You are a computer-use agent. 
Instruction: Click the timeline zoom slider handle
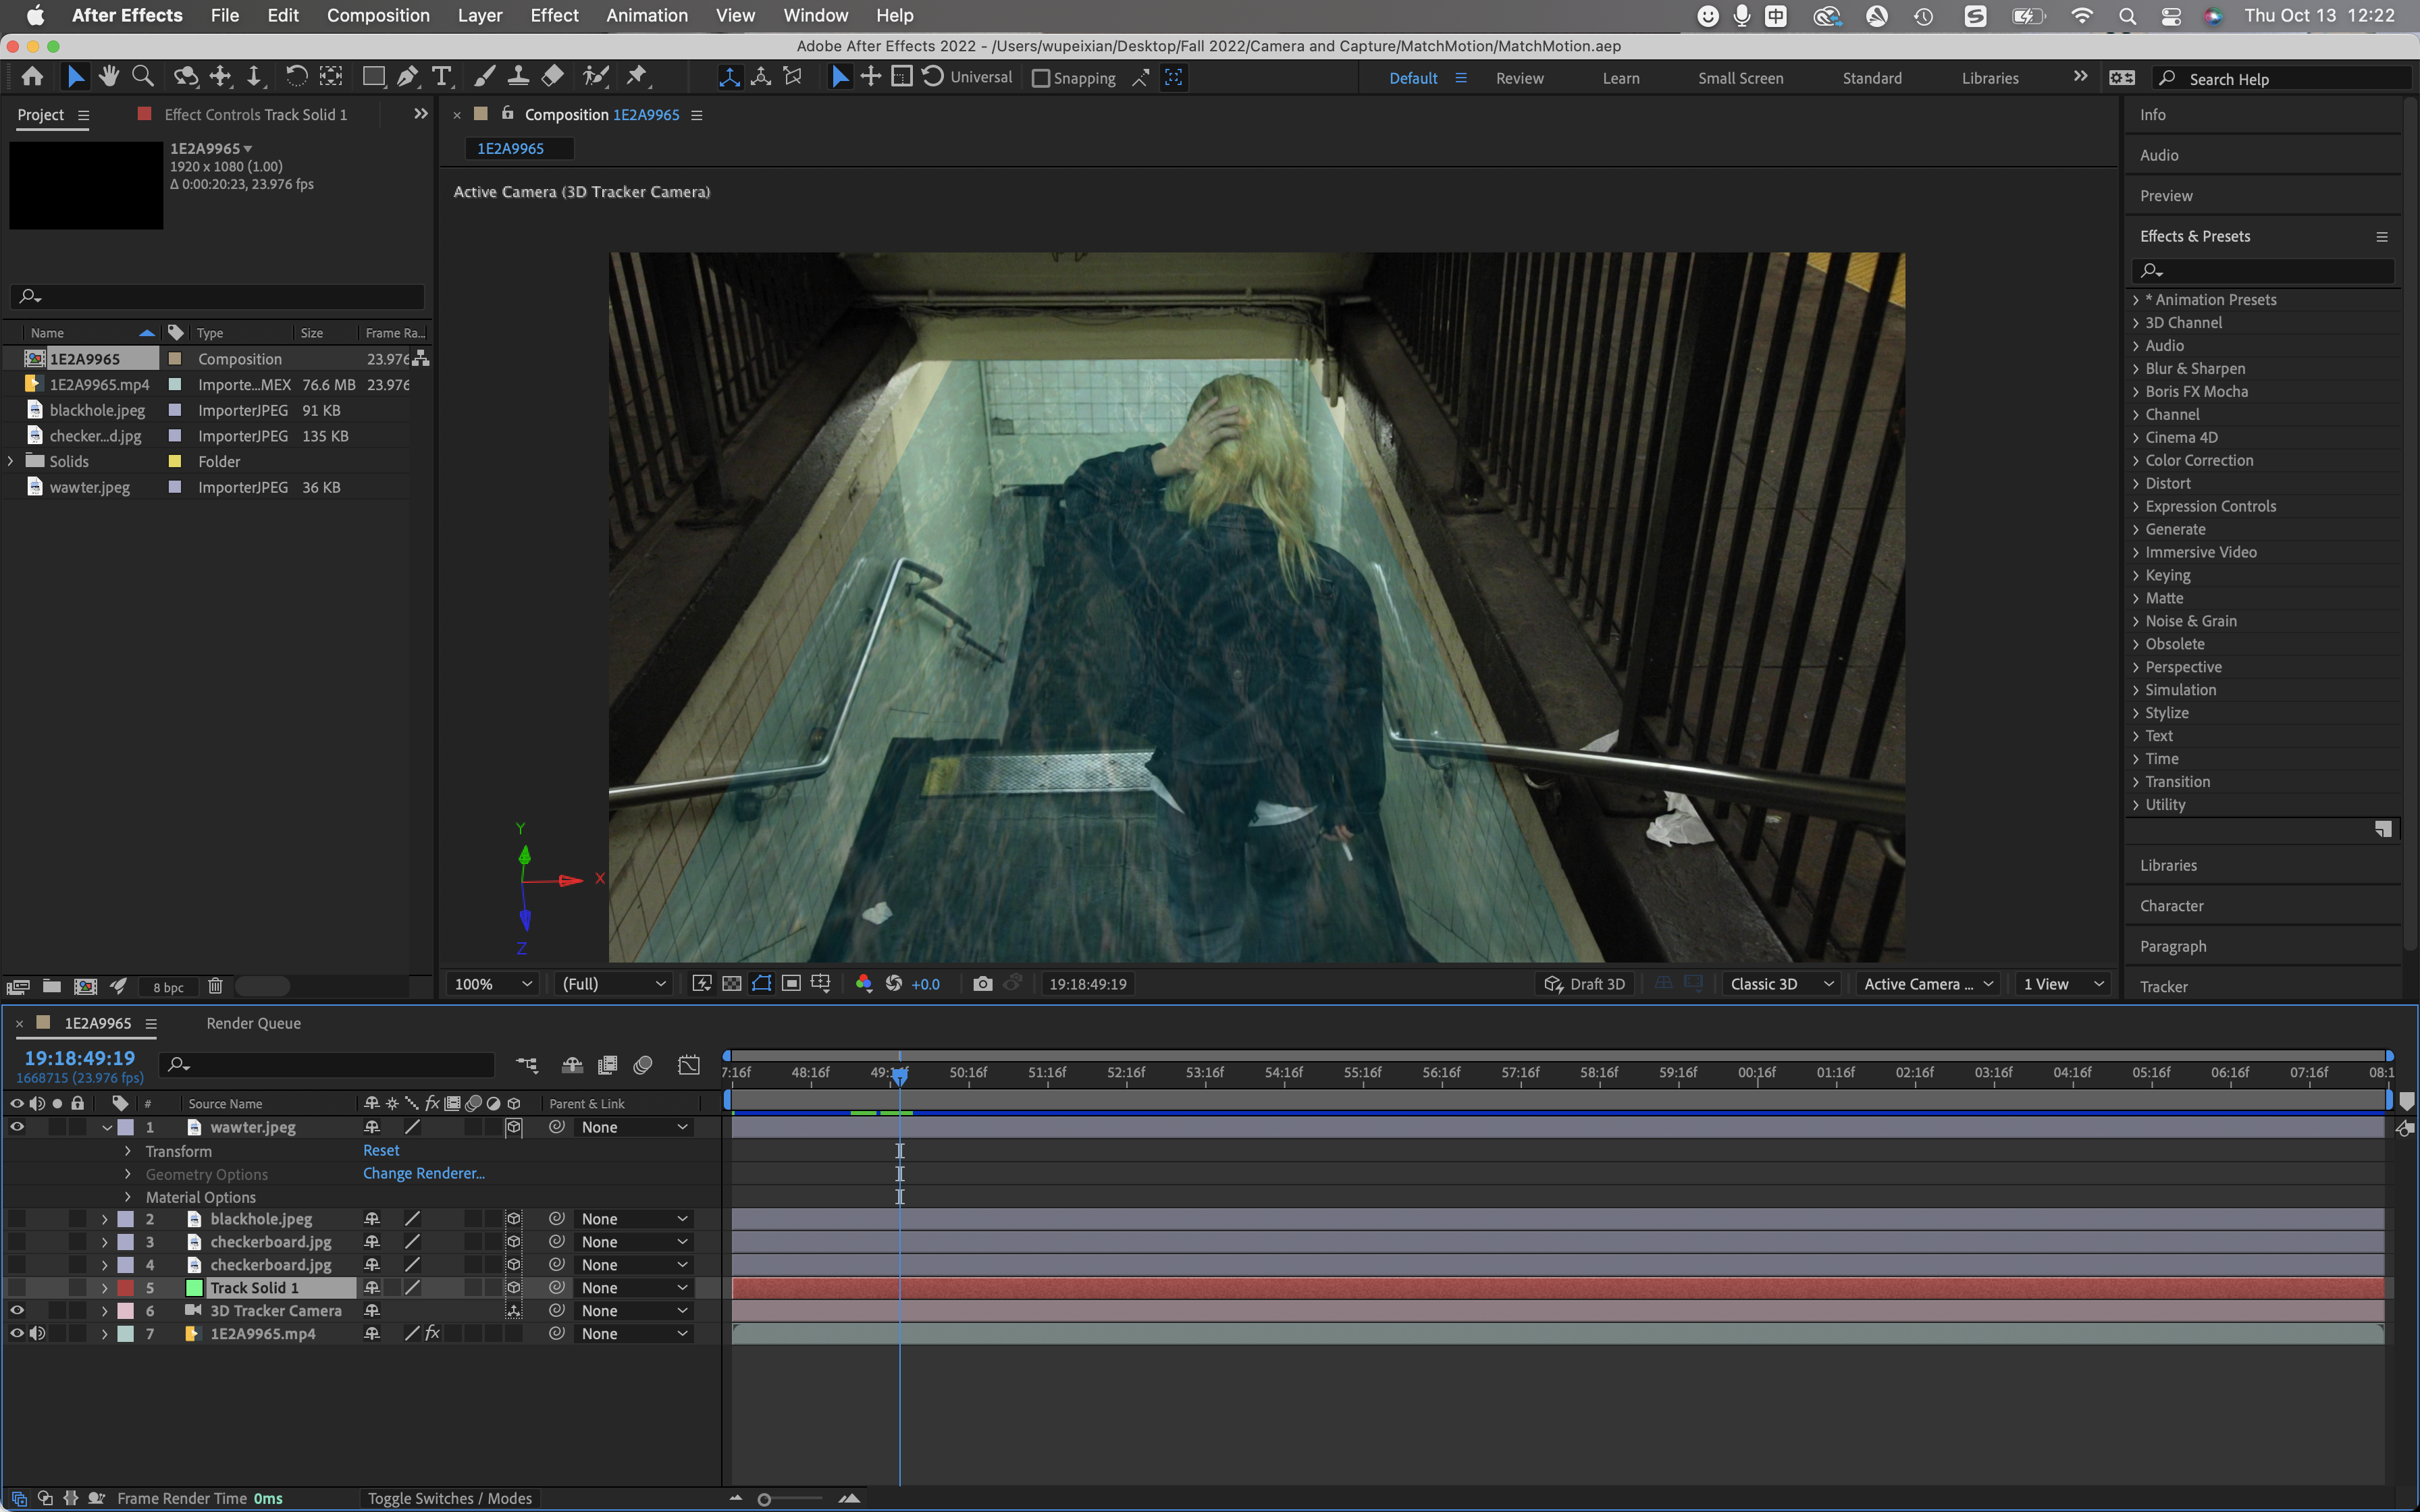[764, 1499]
